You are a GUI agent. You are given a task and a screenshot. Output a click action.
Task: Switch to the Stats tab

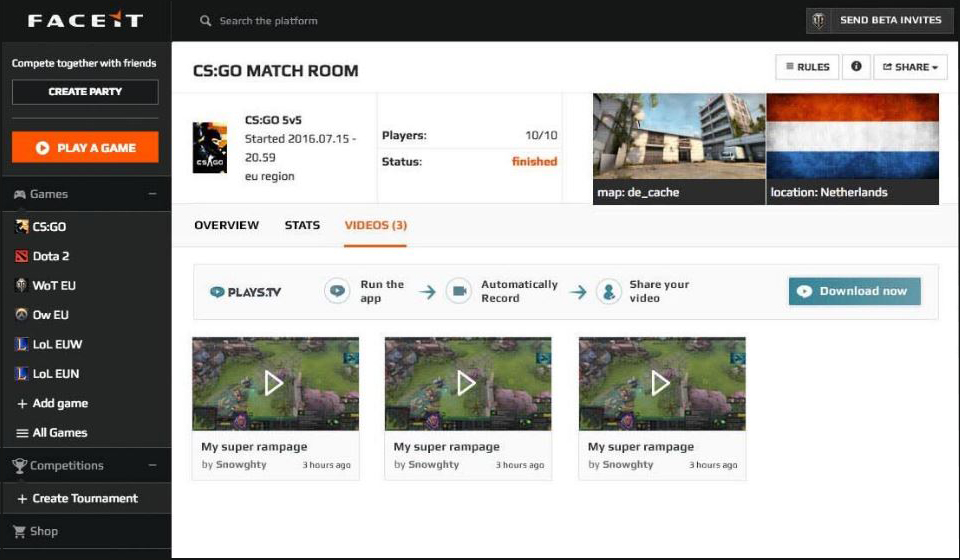(302, 225)
